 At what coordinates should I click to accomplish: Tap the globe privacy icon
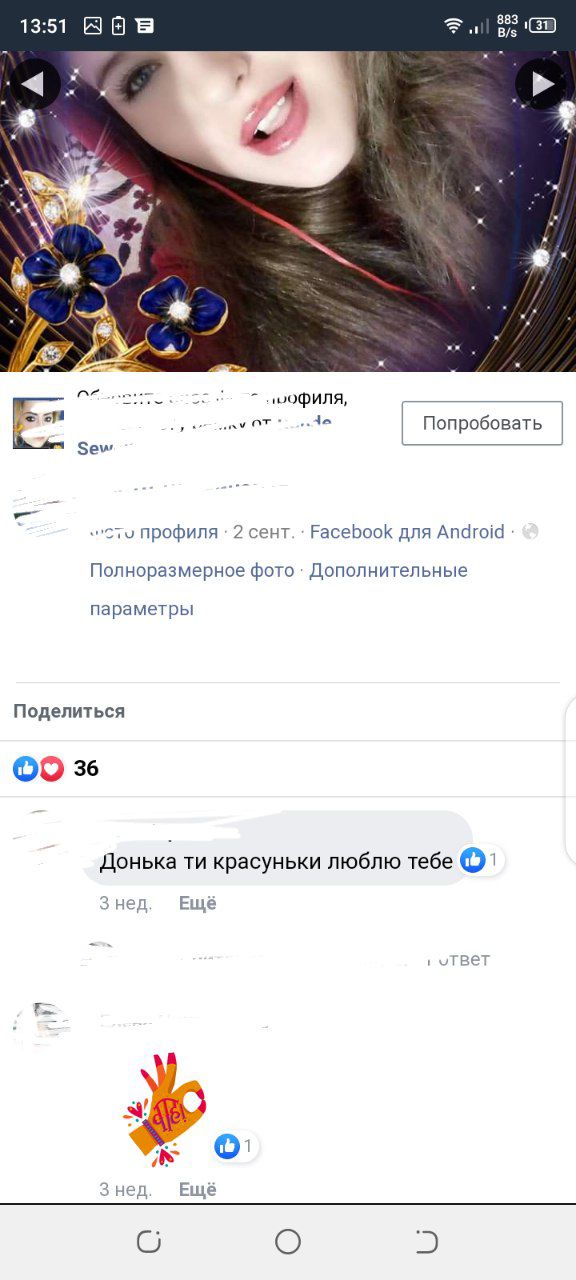(530, 532)
